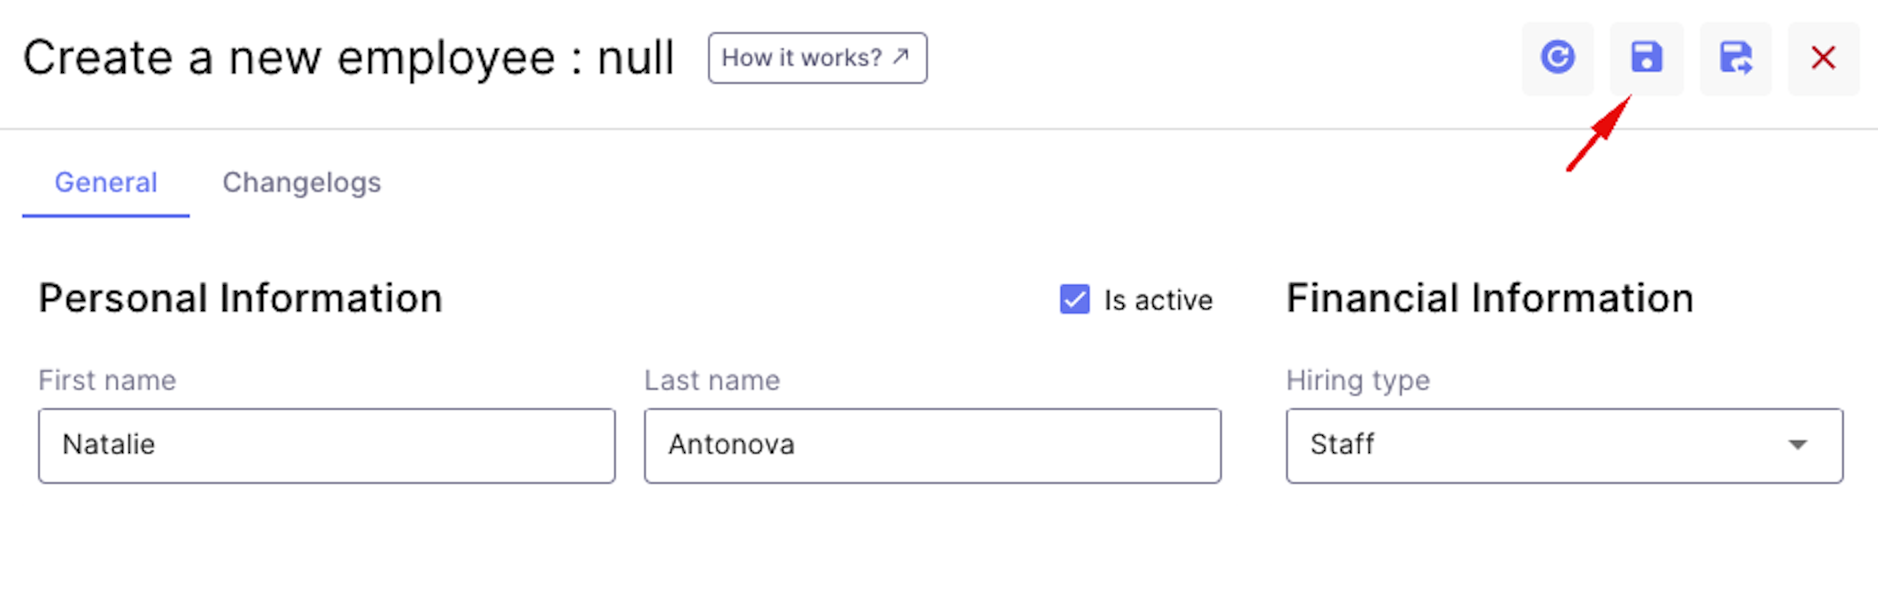1878x598 pixels.
Task: Save the new employee record
Action: click(x=1646, y=58)
